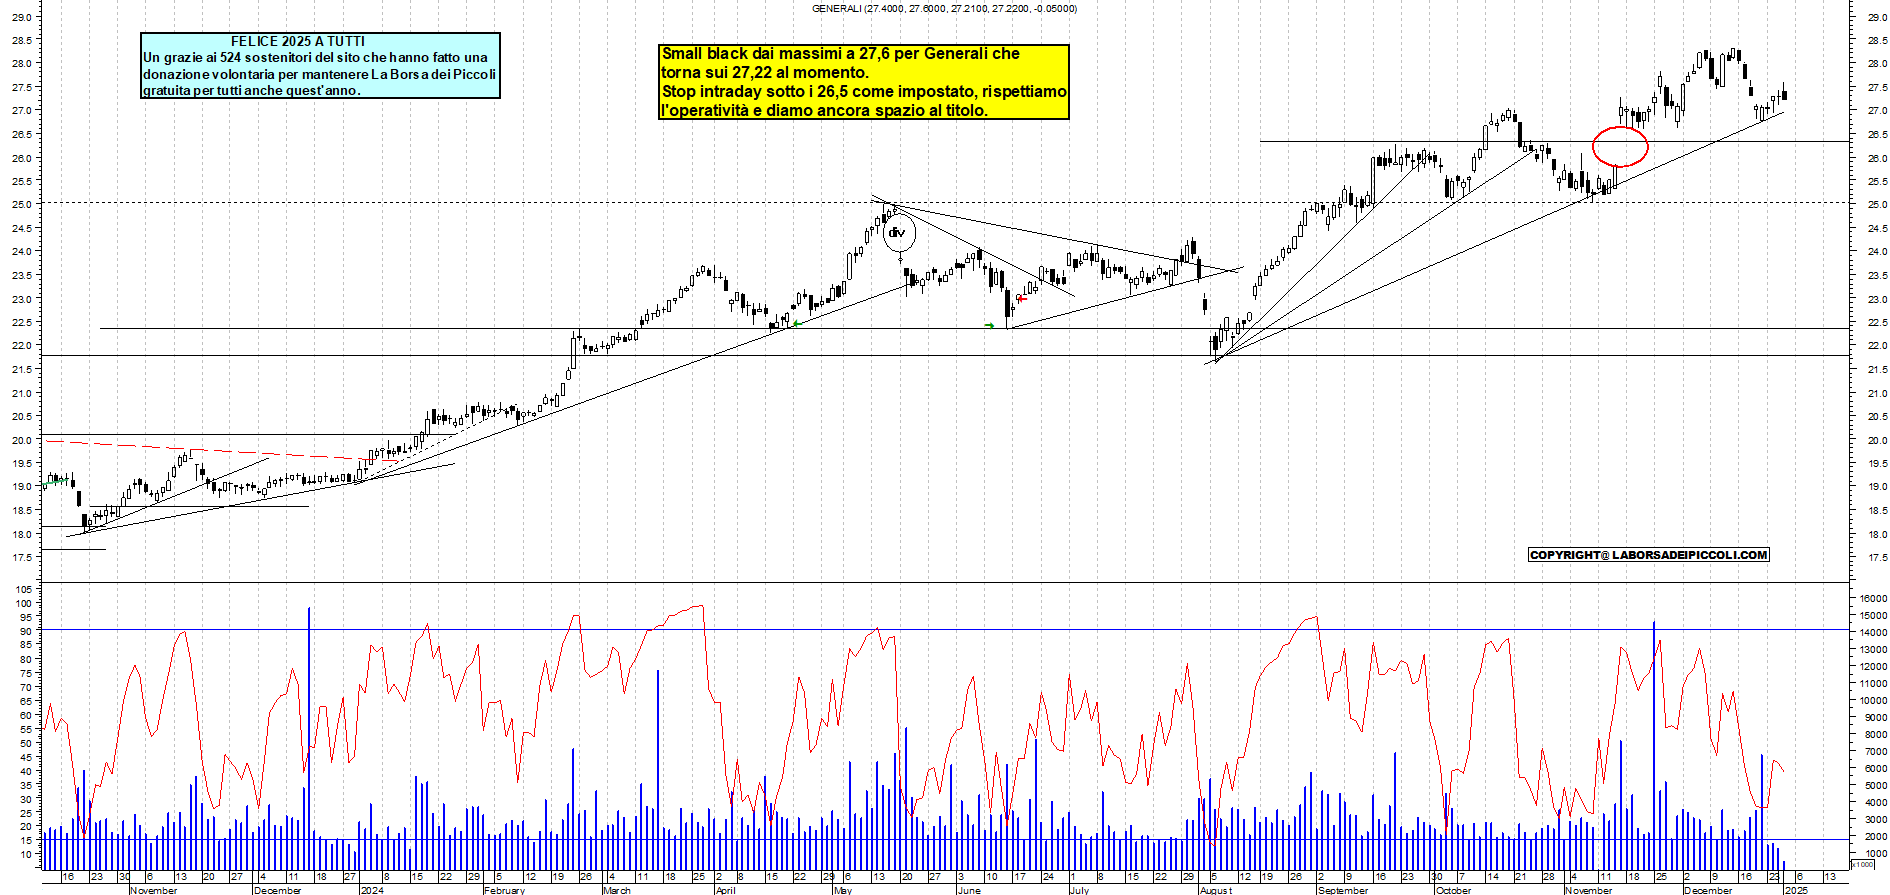Click the line 'Un grazie ai 524 sostenitori'

point(315,57)
